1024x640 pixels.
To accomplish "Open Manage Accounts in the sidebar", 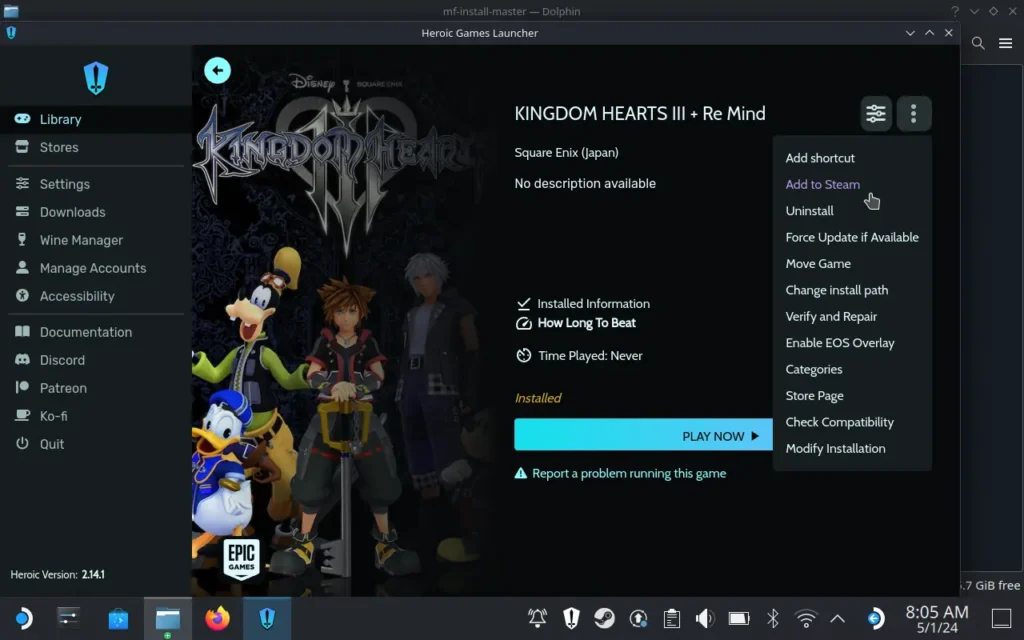I will (95, 268).
